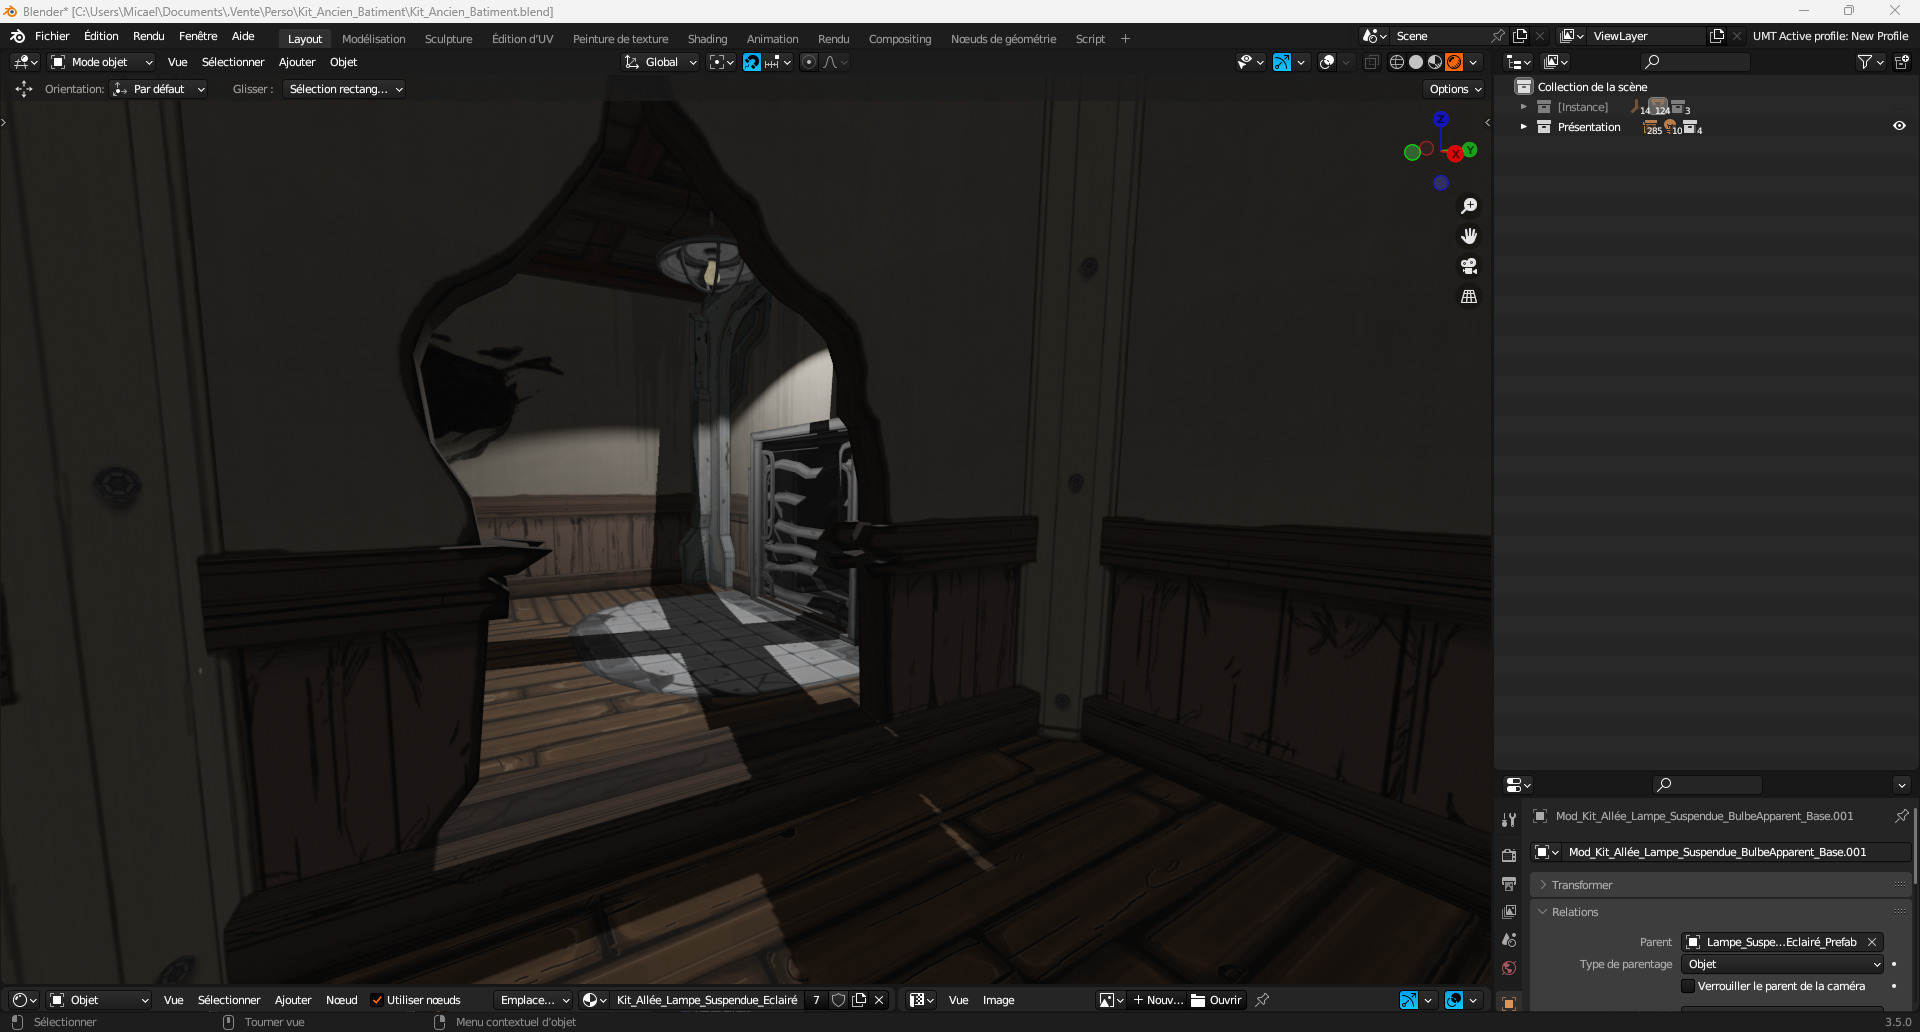Image resolution: width=1920 pixels, height=1032 pixels.
Task: Click the hand pan-view icon
Action: pos(1469,236)
